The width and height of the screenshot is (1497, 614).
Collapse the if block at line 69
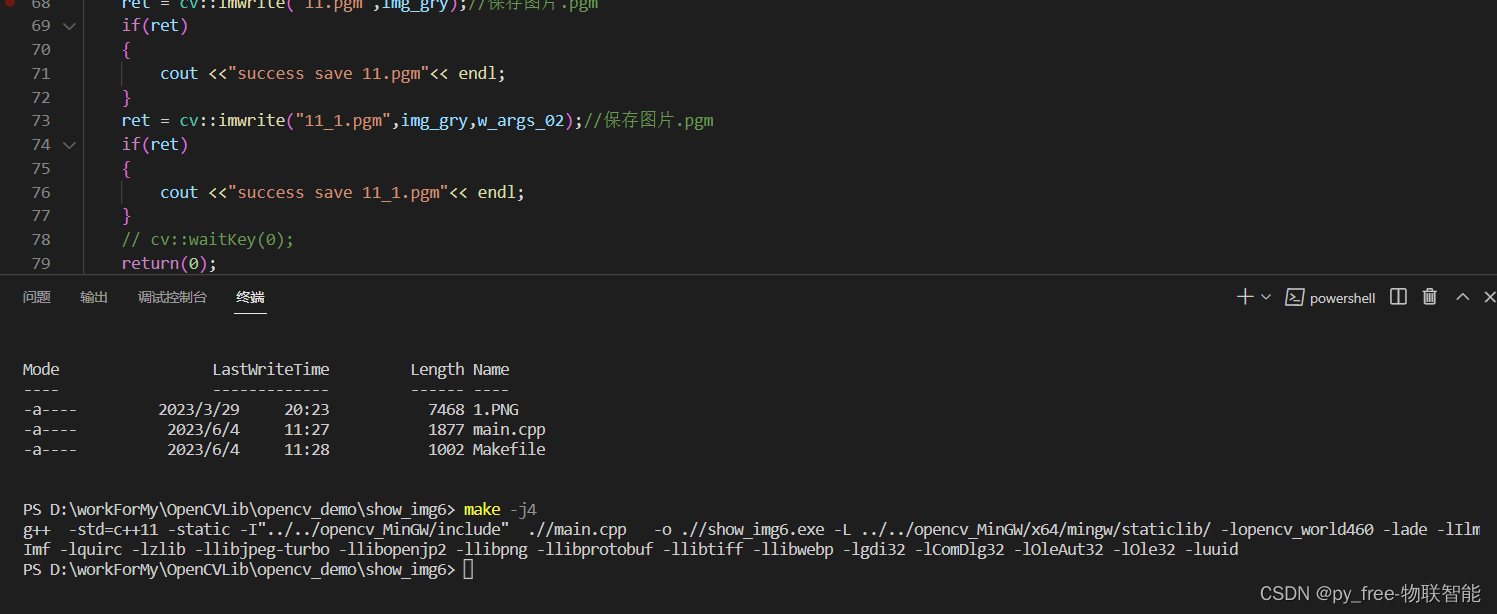(68, 25)
